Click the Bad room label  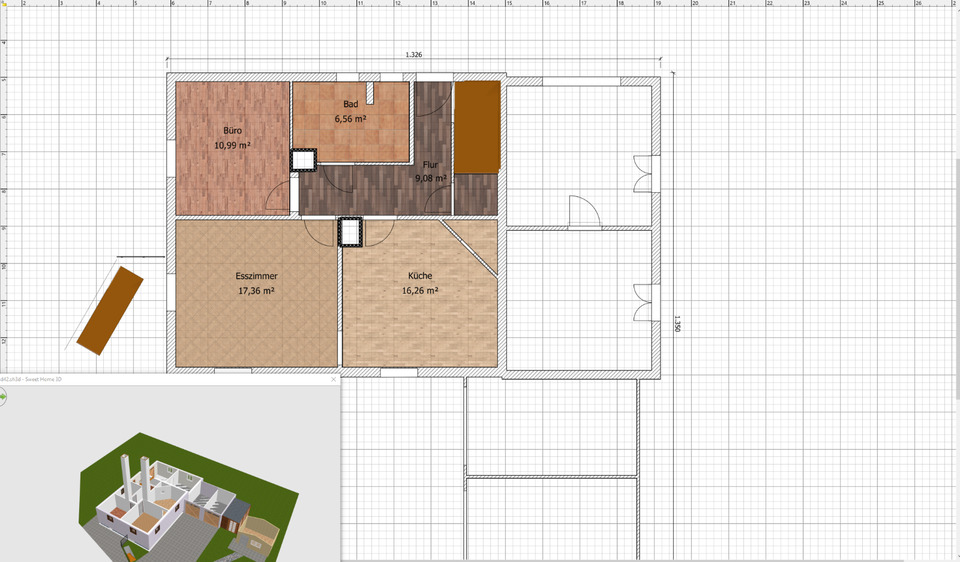coord(350,104)
